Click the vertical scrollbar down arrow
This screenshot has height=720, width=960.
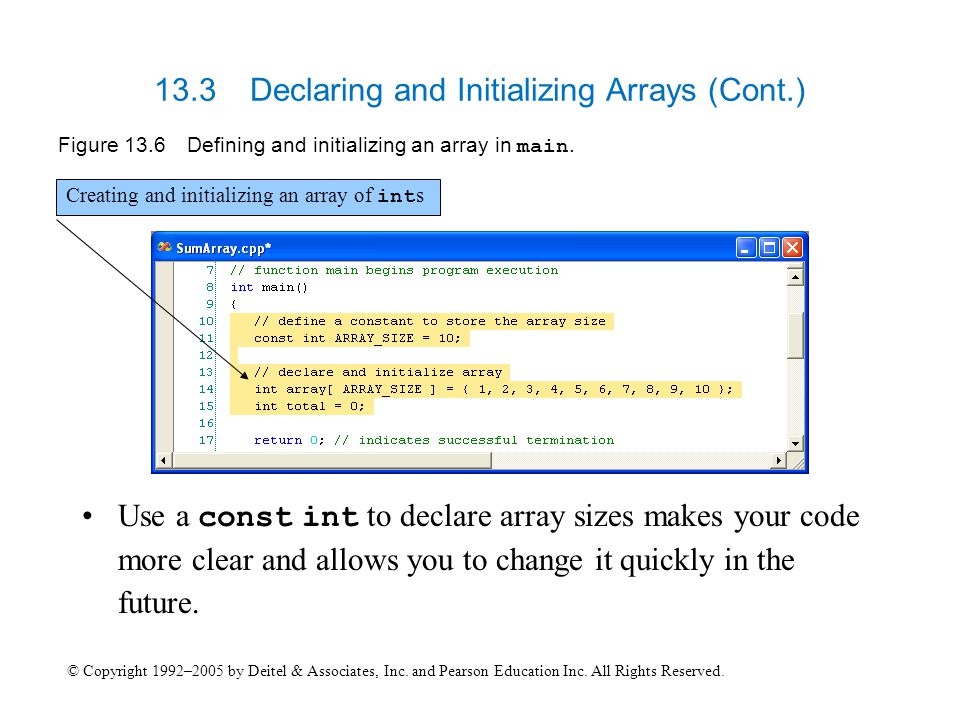pyautogui.click(x=795, y=443)
